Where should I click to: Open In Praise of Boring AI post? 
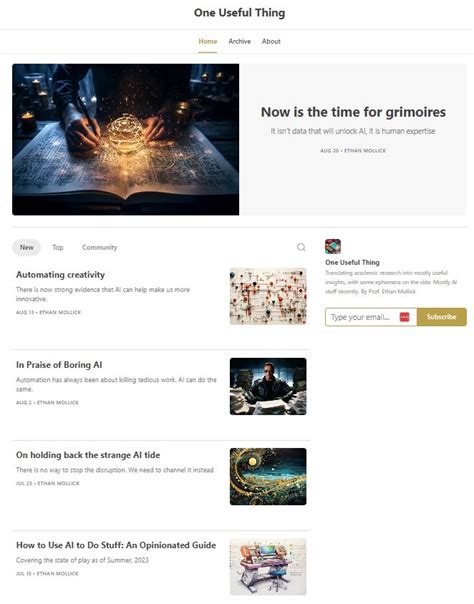pyautogui.click(x=59, y=365)
